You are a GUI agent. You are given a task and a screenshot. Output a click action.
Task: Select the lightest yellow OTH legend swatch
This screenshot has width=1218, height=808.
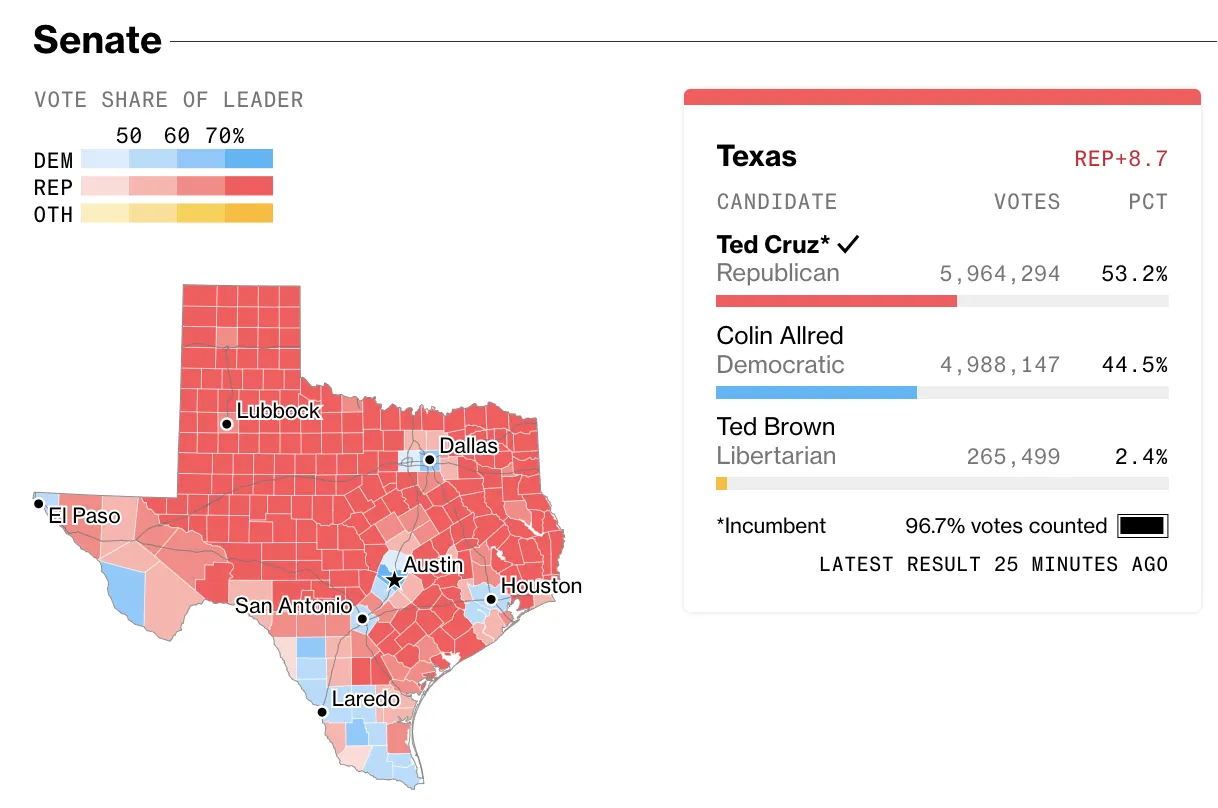point(104,213)
